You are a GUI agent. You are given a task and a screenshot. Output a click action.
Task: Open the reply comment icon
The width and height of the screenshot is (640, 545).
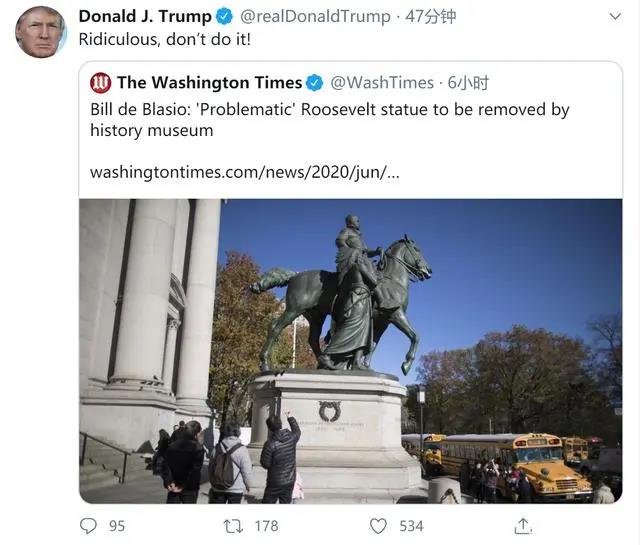tap(88, 525)
